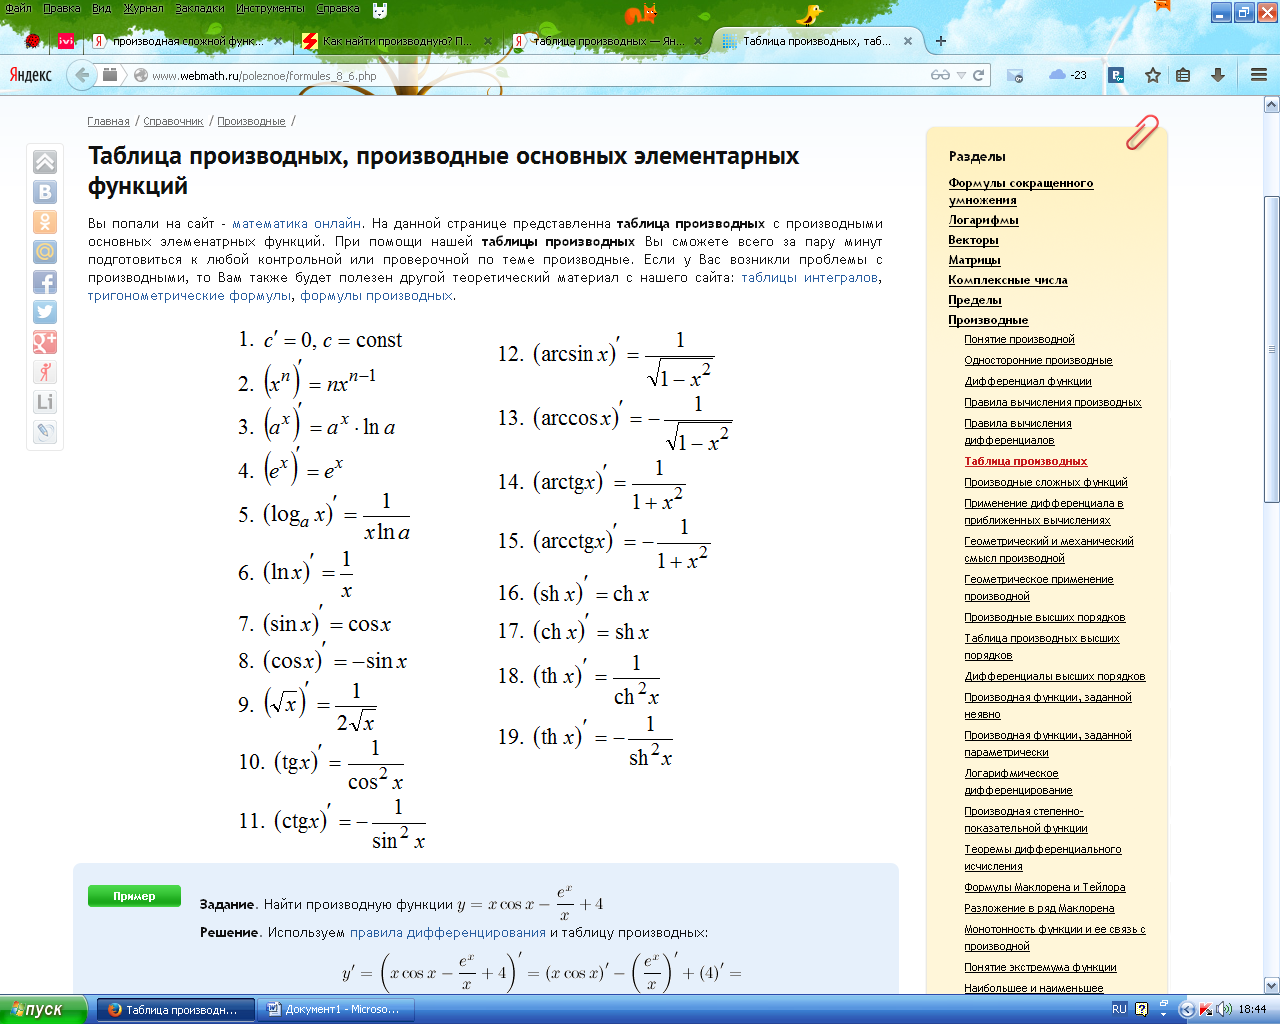The image size is (1280, 1024).
Task: Open the Инструменты menu
Action: (x=270, y=8)
